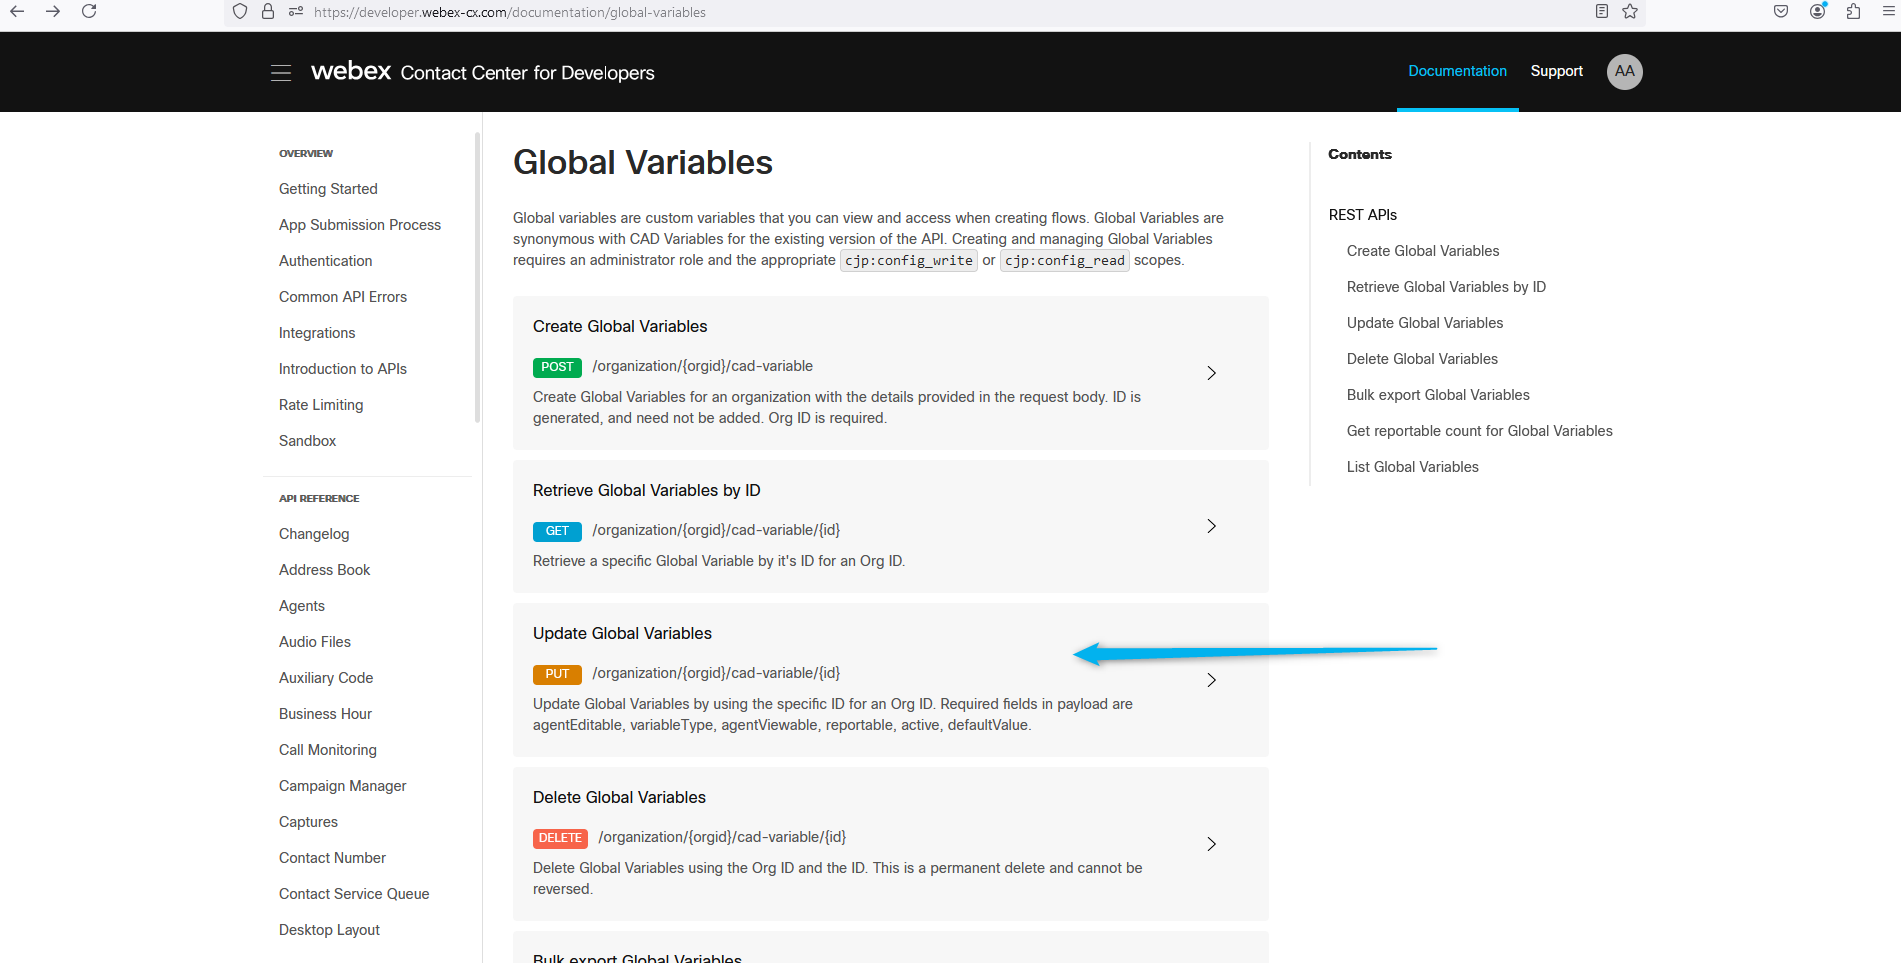The height and width of the screenshot is (963, 1901).
Task: Select REST APIs heading in Contents
Action: click(1362, 215)
